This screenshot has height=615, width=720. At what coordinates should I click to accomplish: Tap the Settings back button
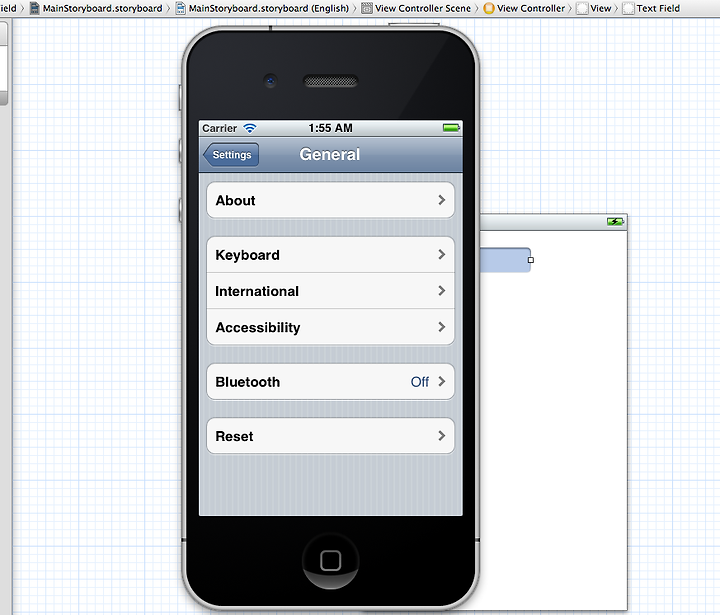[x=231, y=155]
